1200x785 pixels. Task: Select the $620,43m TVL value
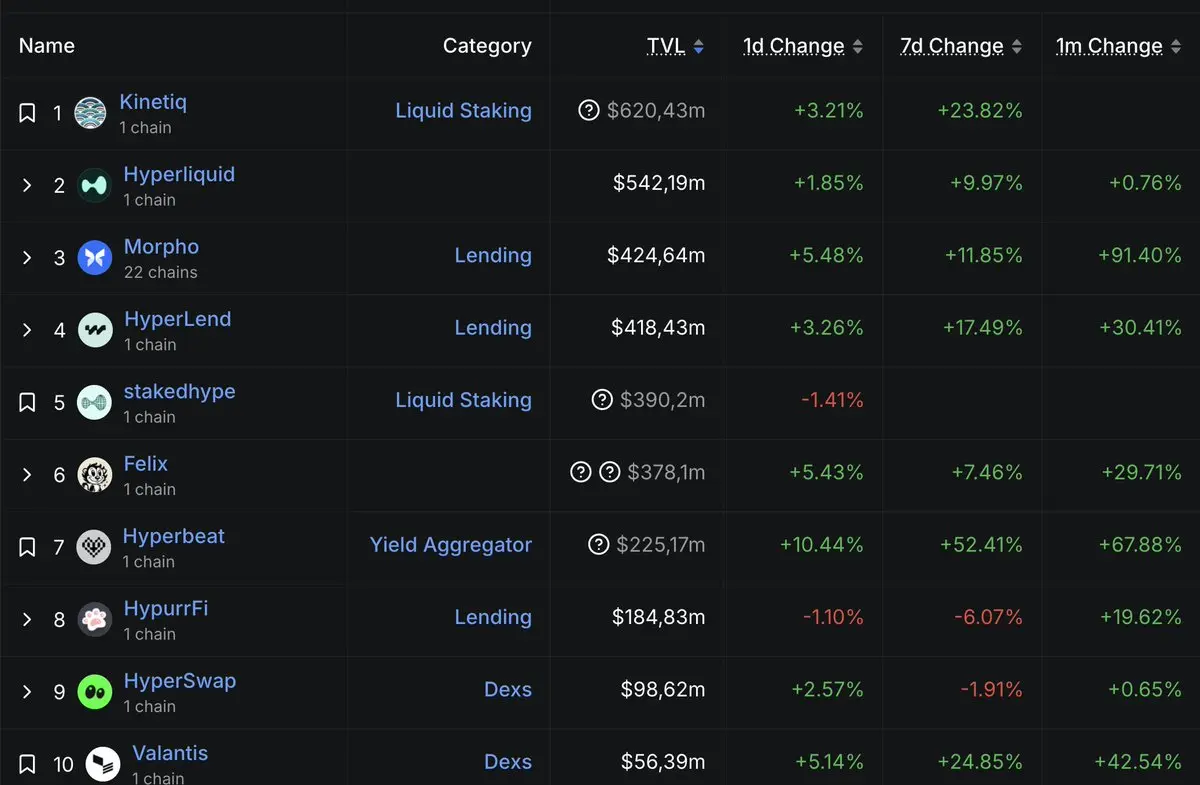(x=656, y=111)
